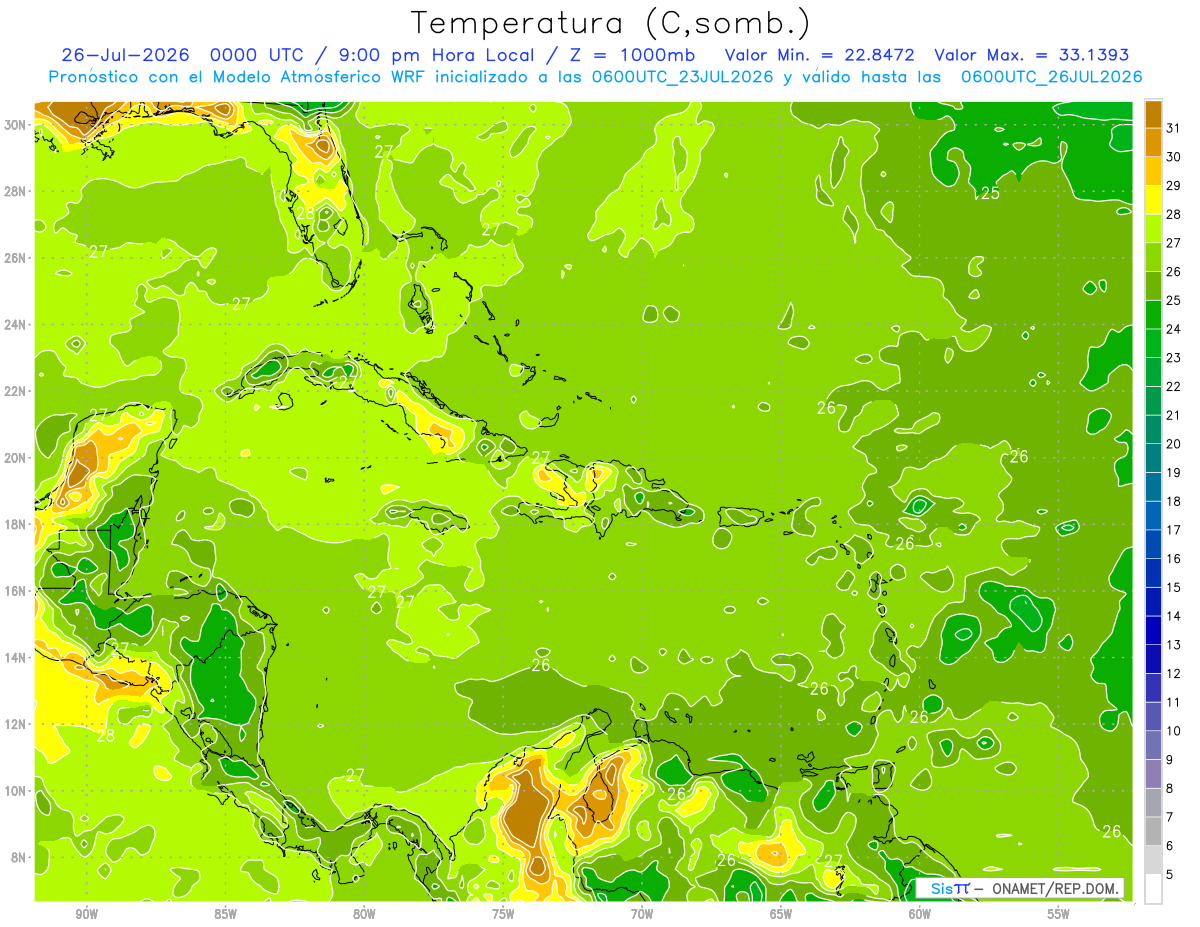Click the "65W" longitude label

(x=781, y=914)
